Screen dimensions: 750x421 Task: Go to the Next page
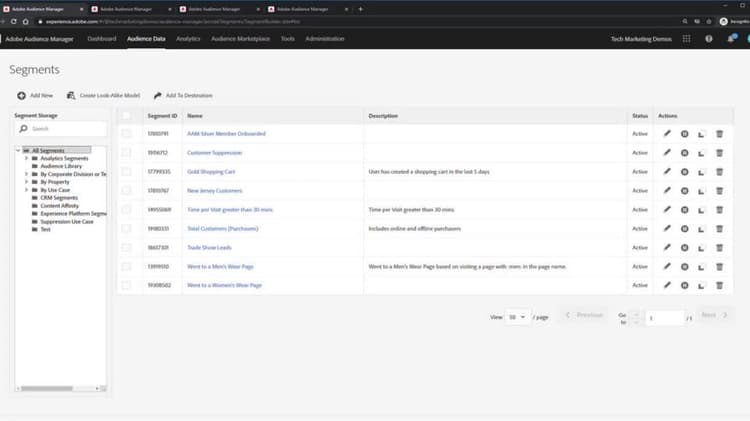pos(715,315)
